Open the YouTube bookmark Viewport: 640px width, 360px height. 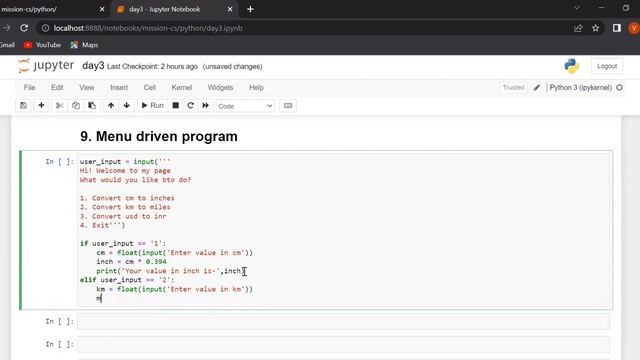pyautogui.click(x=42, y=45)
